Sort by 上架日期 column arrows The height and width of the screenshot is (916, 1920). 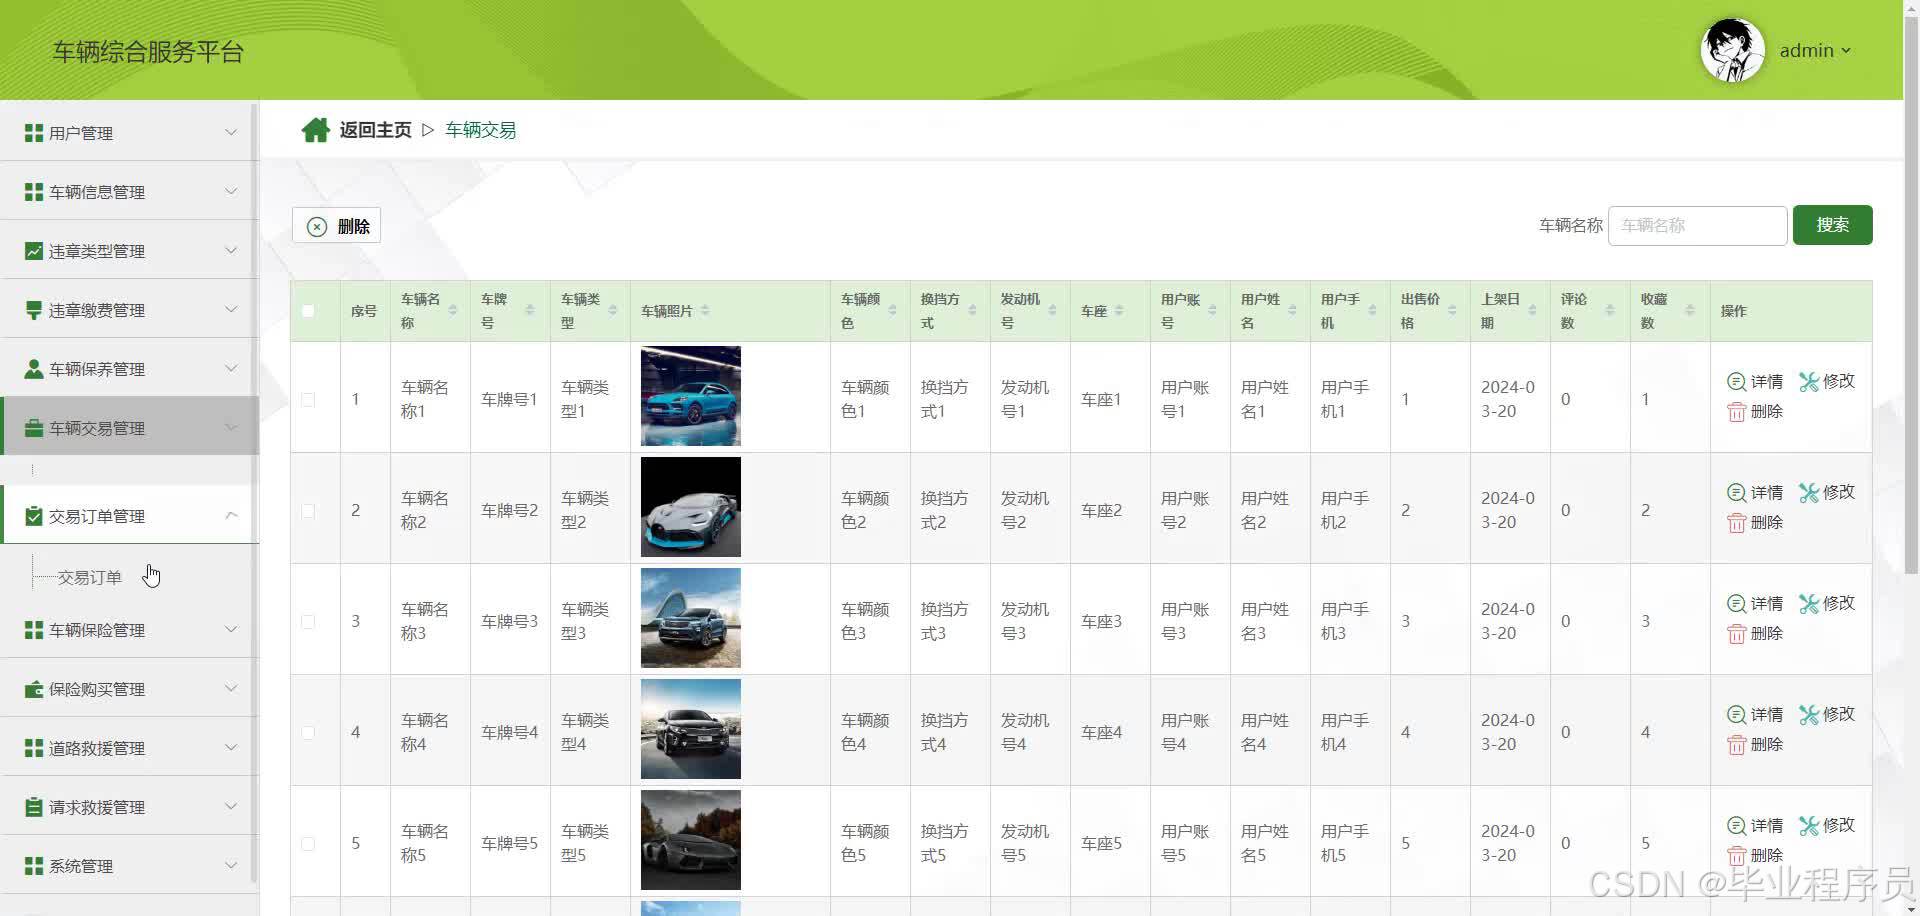(1532, 311)
